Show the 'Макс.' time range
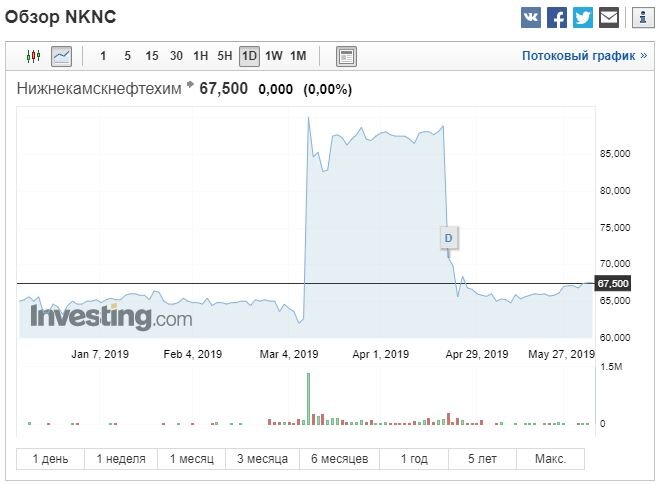 click(x=550, y=459)
